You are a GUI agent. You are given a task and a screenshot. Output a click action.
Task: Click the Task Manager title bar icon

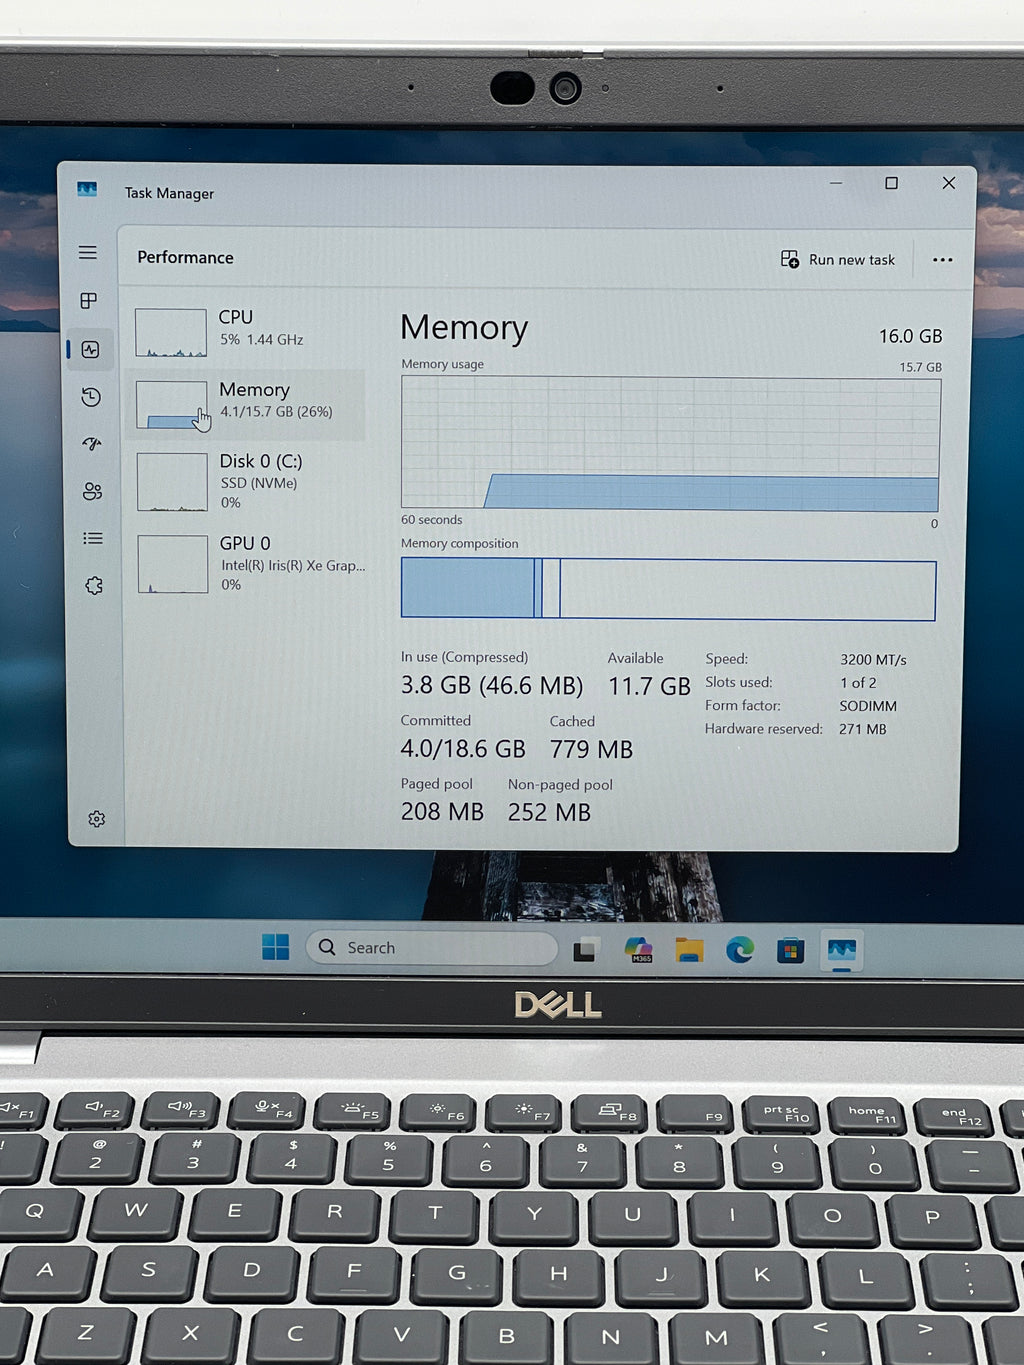coord(87,189)
